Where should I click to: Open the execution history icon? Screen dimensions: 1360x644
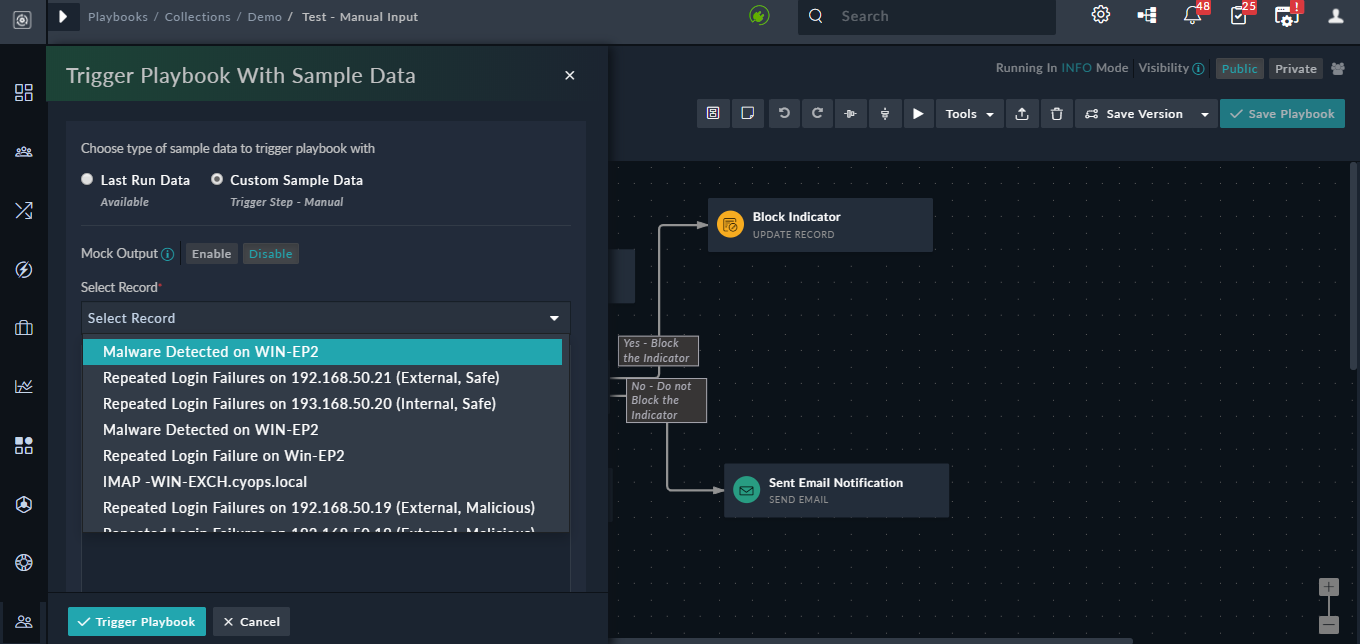713,113
